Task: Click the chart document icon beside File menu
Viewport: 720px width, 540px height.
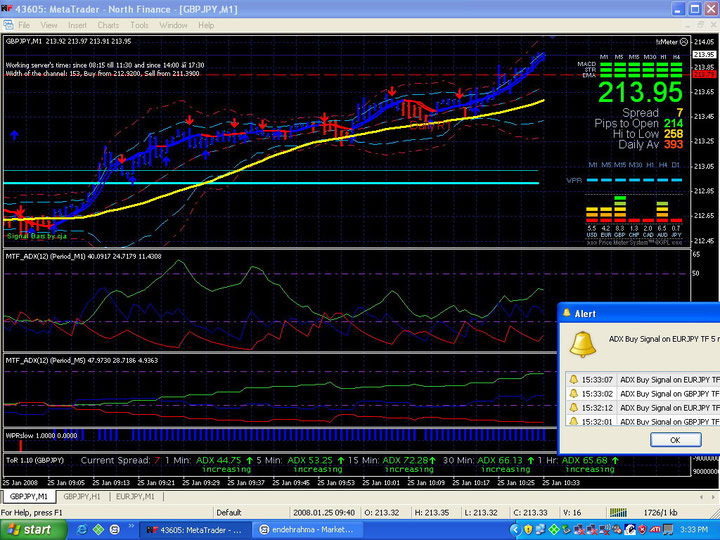Action: click(8, 25)
